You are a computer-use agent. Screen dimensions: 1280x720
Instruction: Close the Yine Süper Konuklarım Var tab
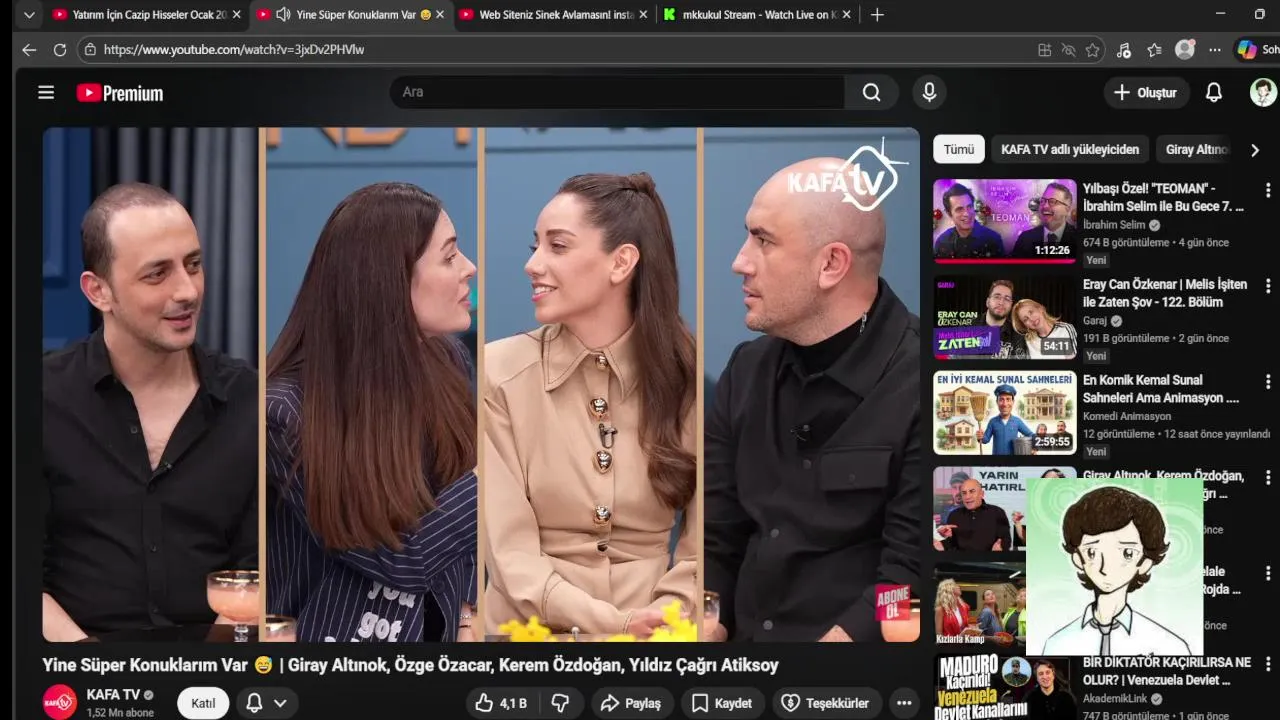(x=440, y=15)
